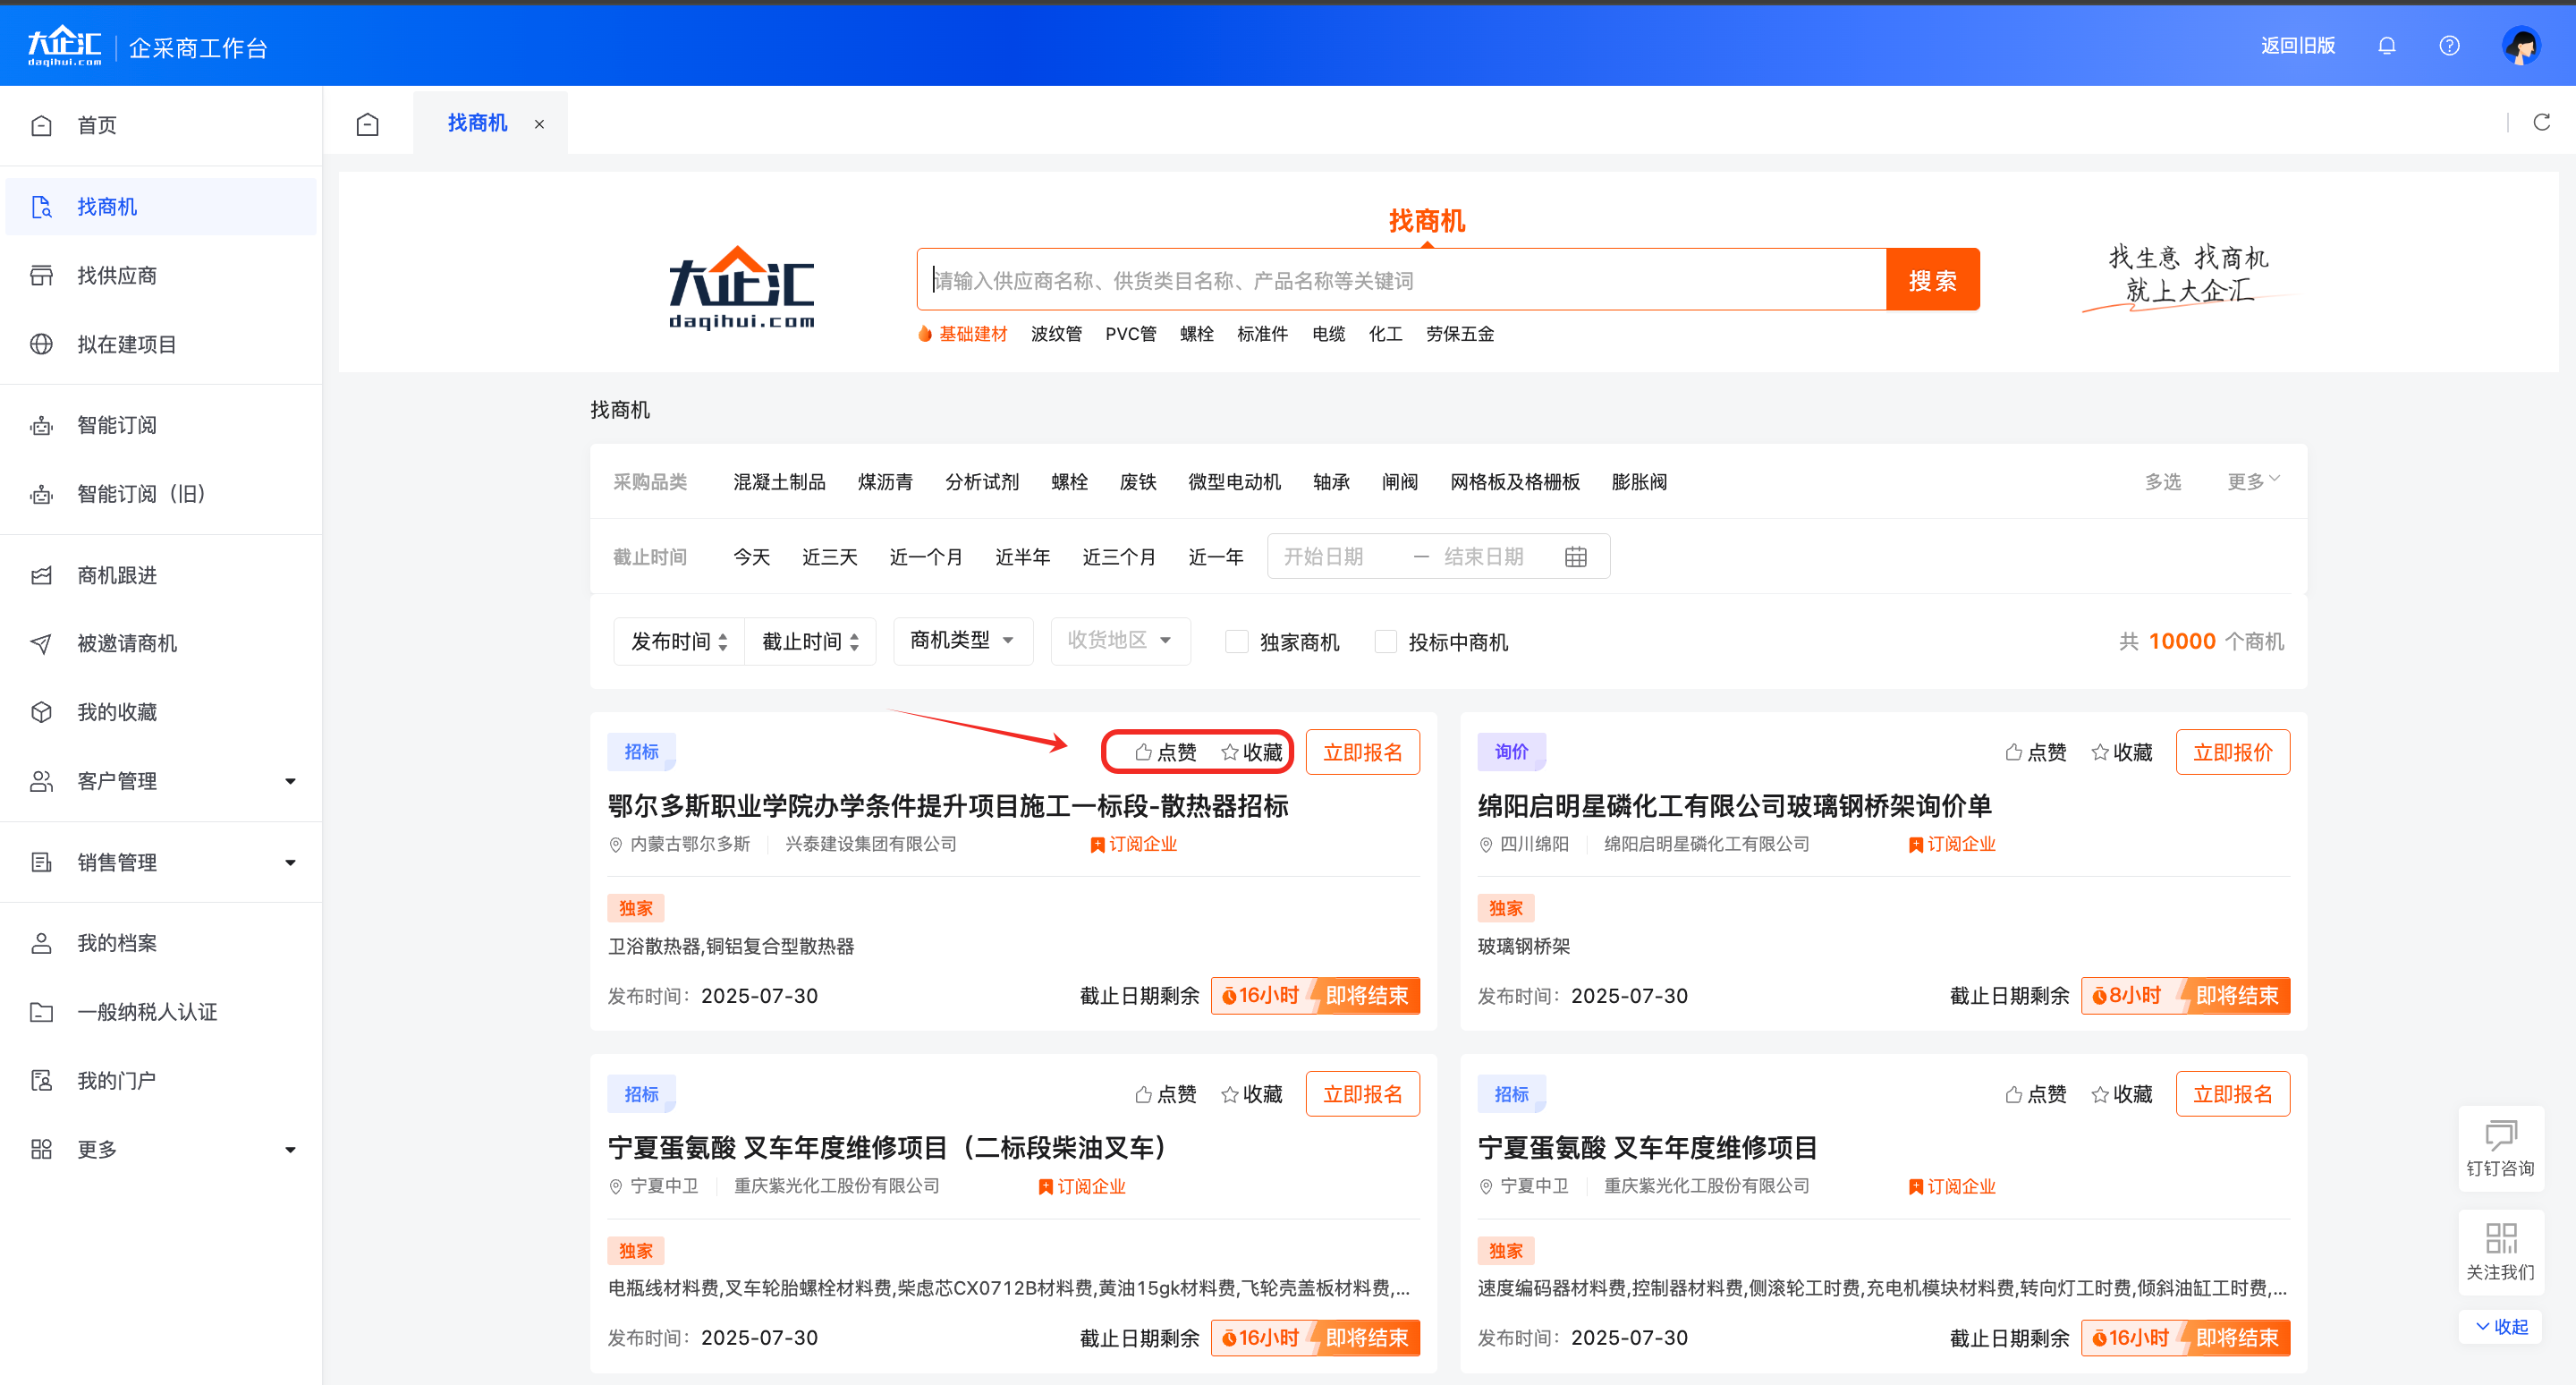The image size is (2576, 1385).
Task: Select 微型电动机 purchase category
Action: point(1234,482)
